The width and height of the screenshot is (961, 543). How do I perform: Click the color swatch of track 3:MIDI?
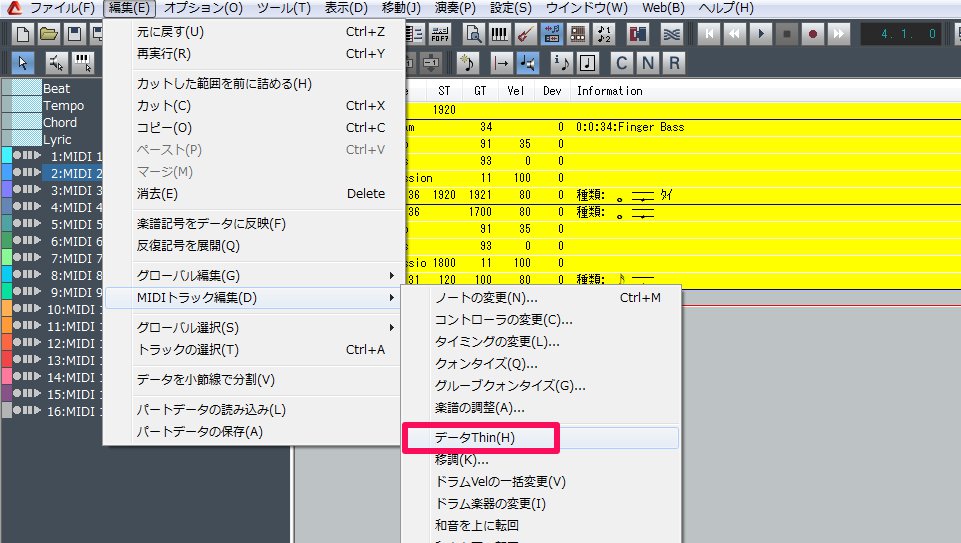click(6, 190)
